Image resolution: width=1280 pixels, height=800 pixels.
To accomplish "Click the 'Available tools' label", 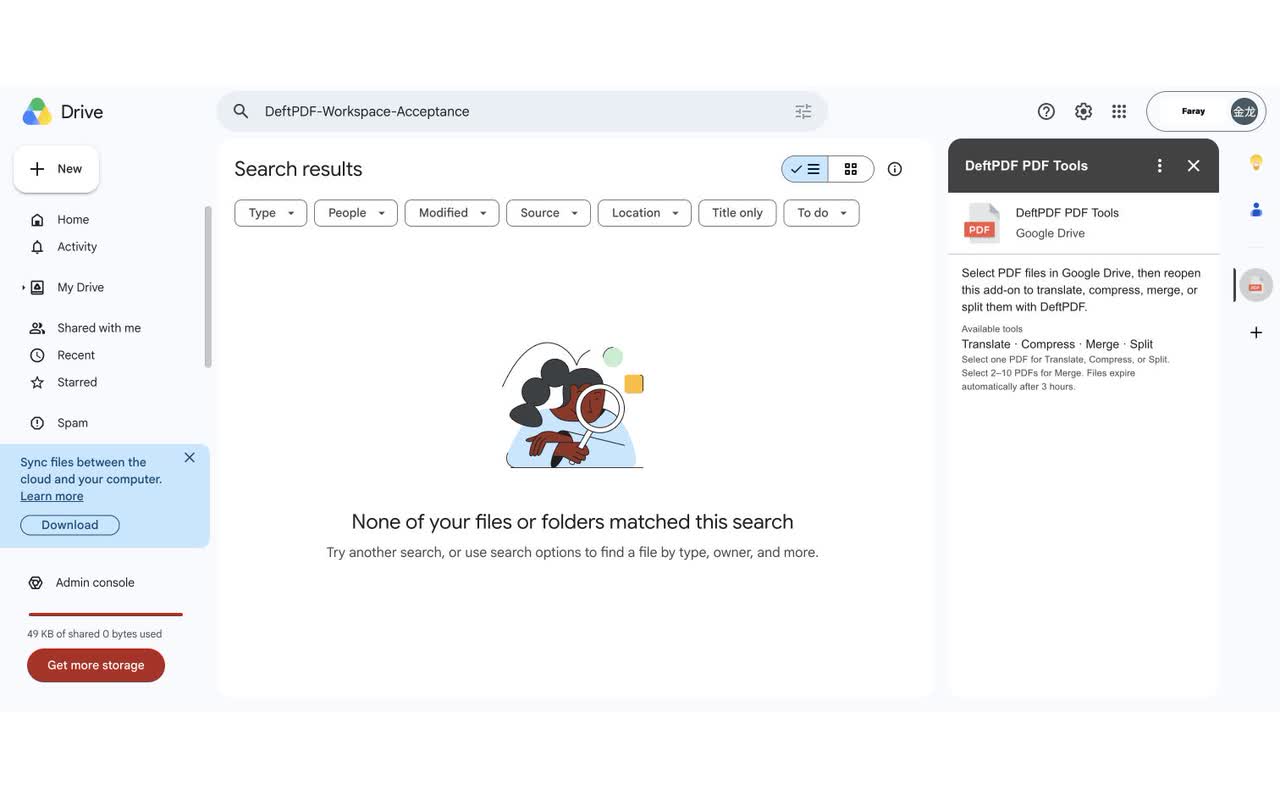I will (x=992, y=329).
